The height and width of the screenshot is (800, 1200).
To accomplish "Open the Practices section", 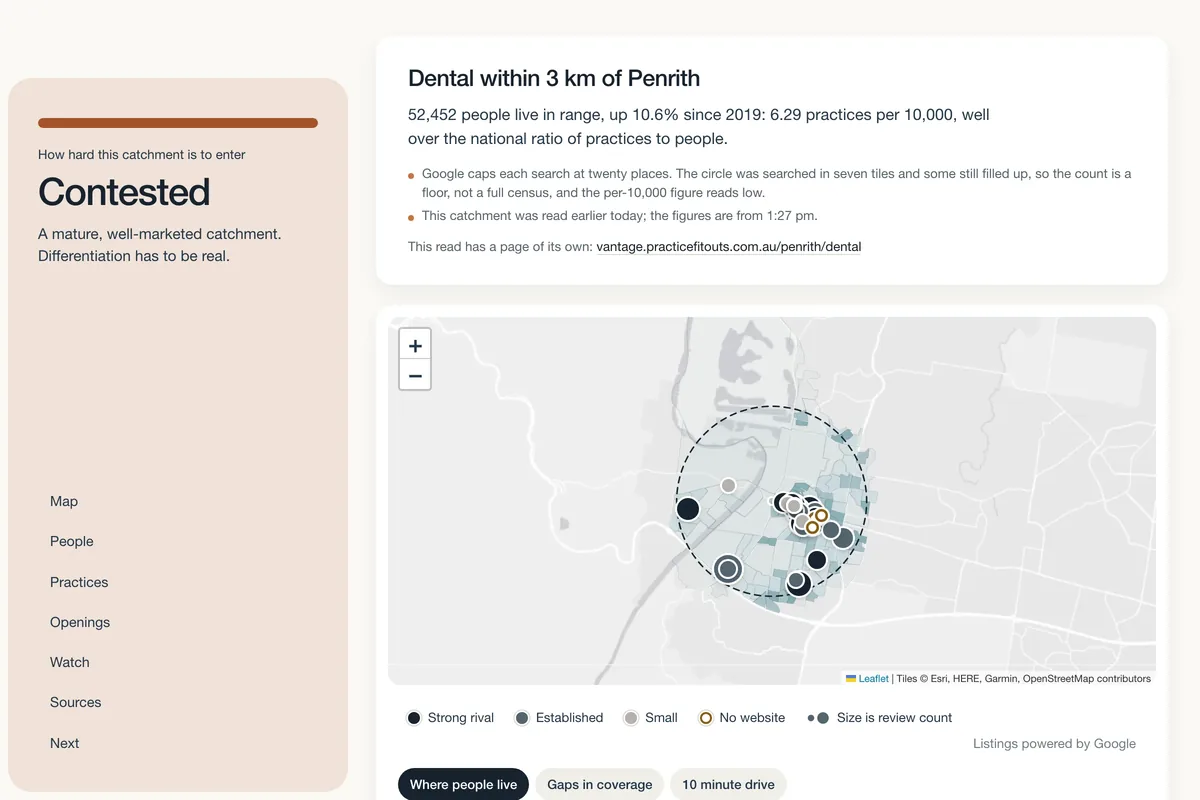I will click(79, 582).
